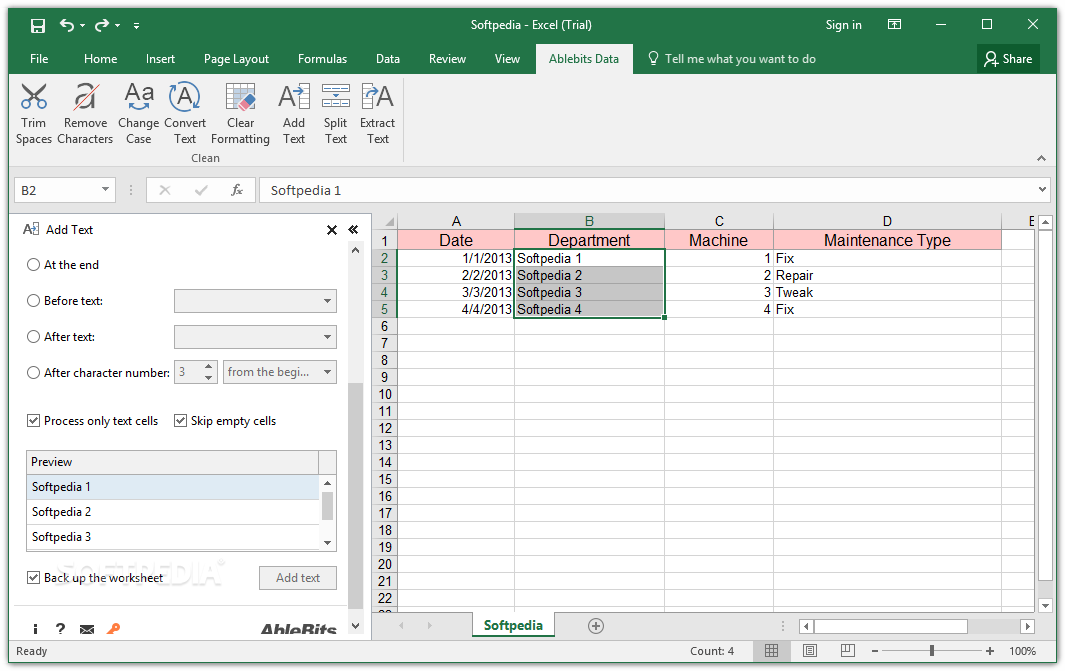The width and height of the screenshot is (1065, 671).
Task: Open the File menu
Action: point(39,59)
